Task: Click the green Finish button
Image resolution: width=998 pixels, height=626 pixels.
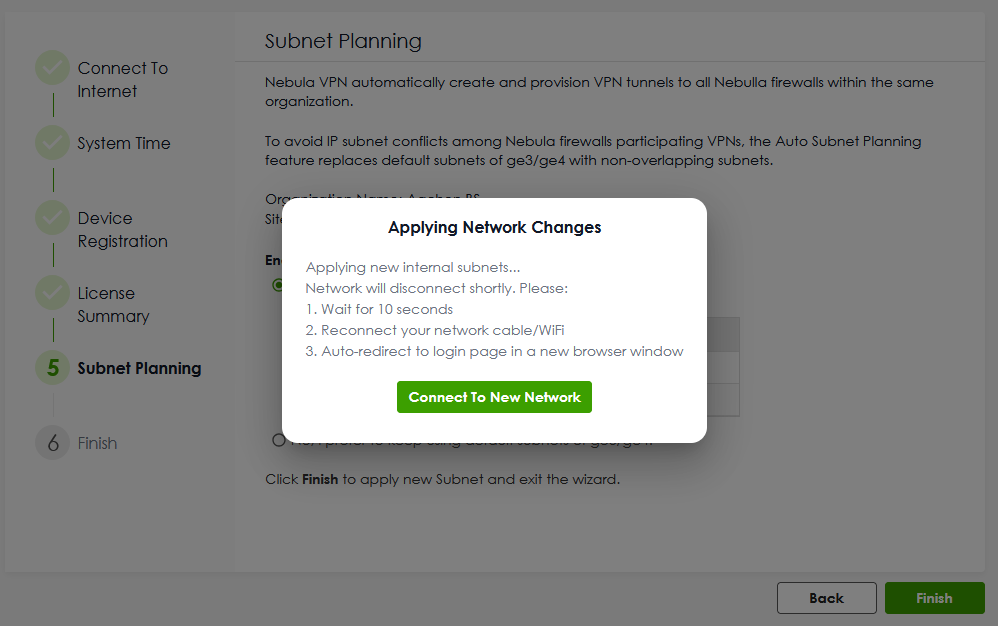Action: pos(934,598)
